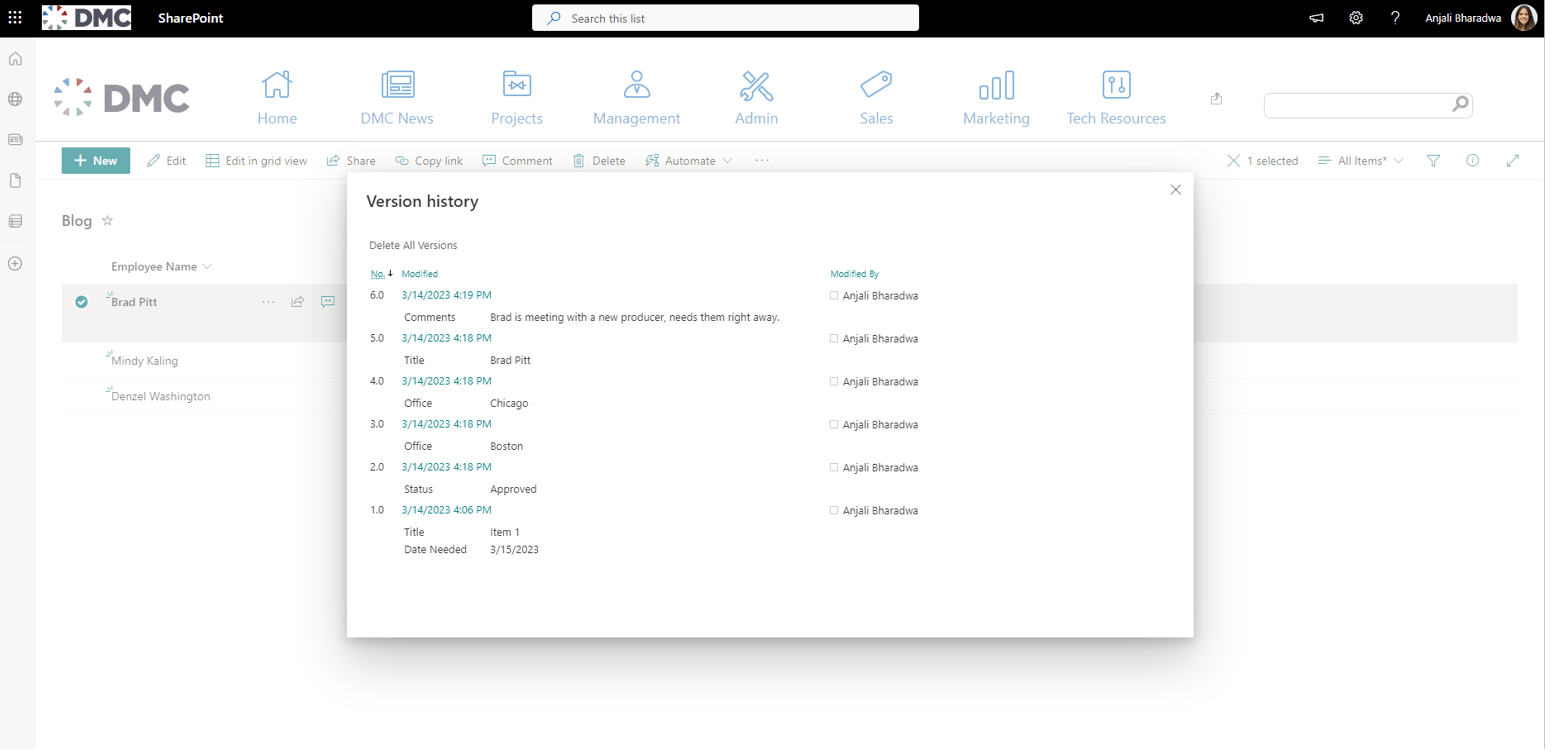Open version 1.0 dated 3/14/2023 4:06 PM

tap(448, 511)
